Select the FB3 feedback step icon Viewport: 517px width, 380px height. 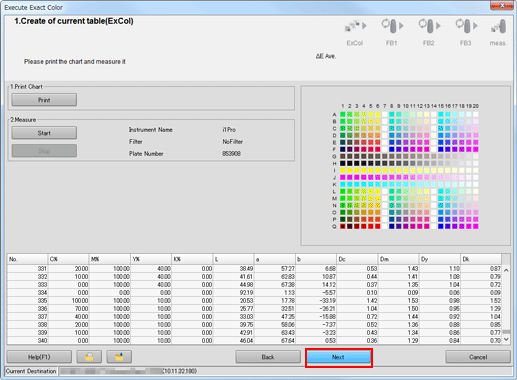[466, 26]
